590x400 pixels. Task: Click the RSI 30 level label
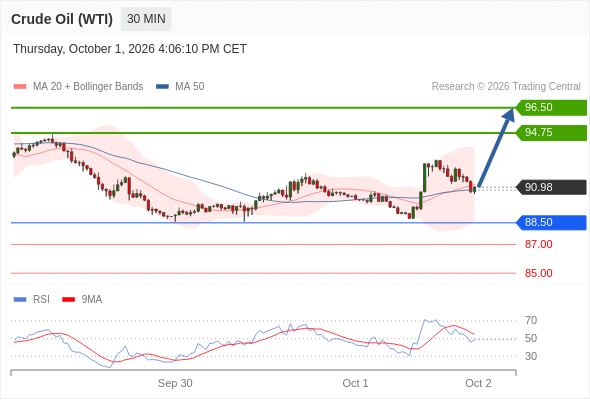pos(531,356)
